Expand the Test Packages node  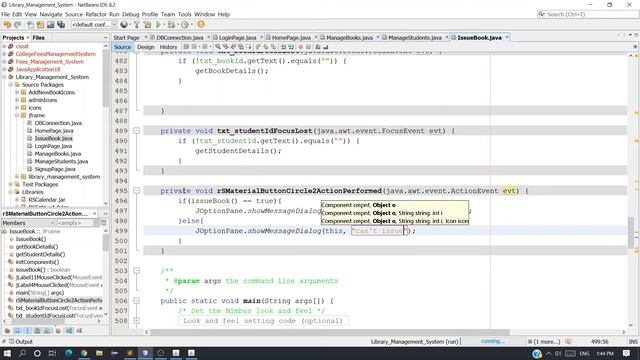11,184
